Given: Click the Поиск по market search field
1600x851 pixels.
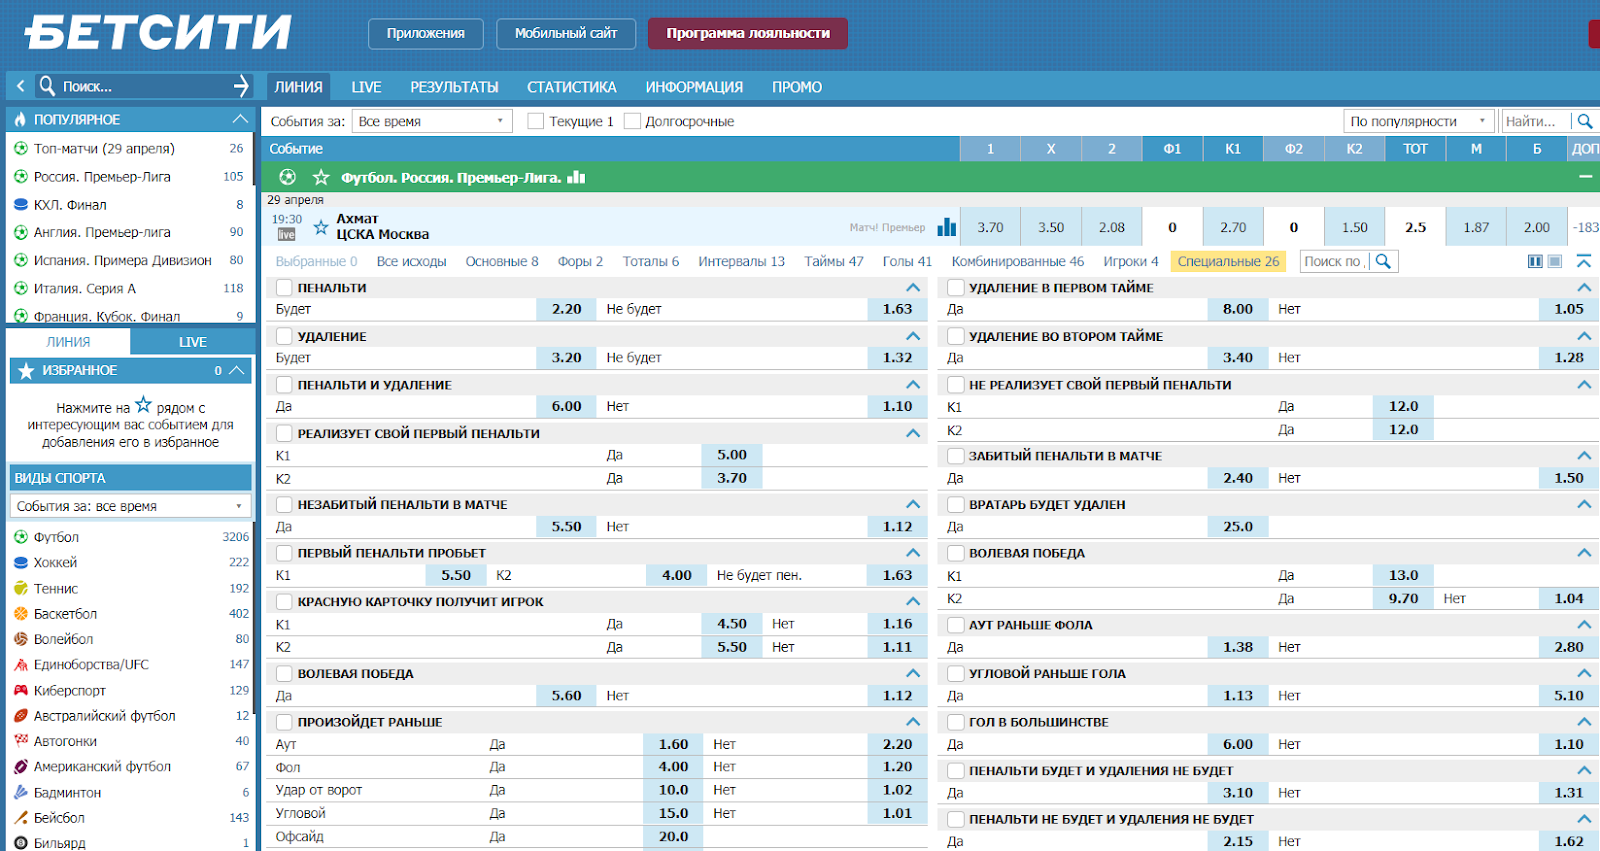Looking at the screenshot, I should click(1335, 261).
